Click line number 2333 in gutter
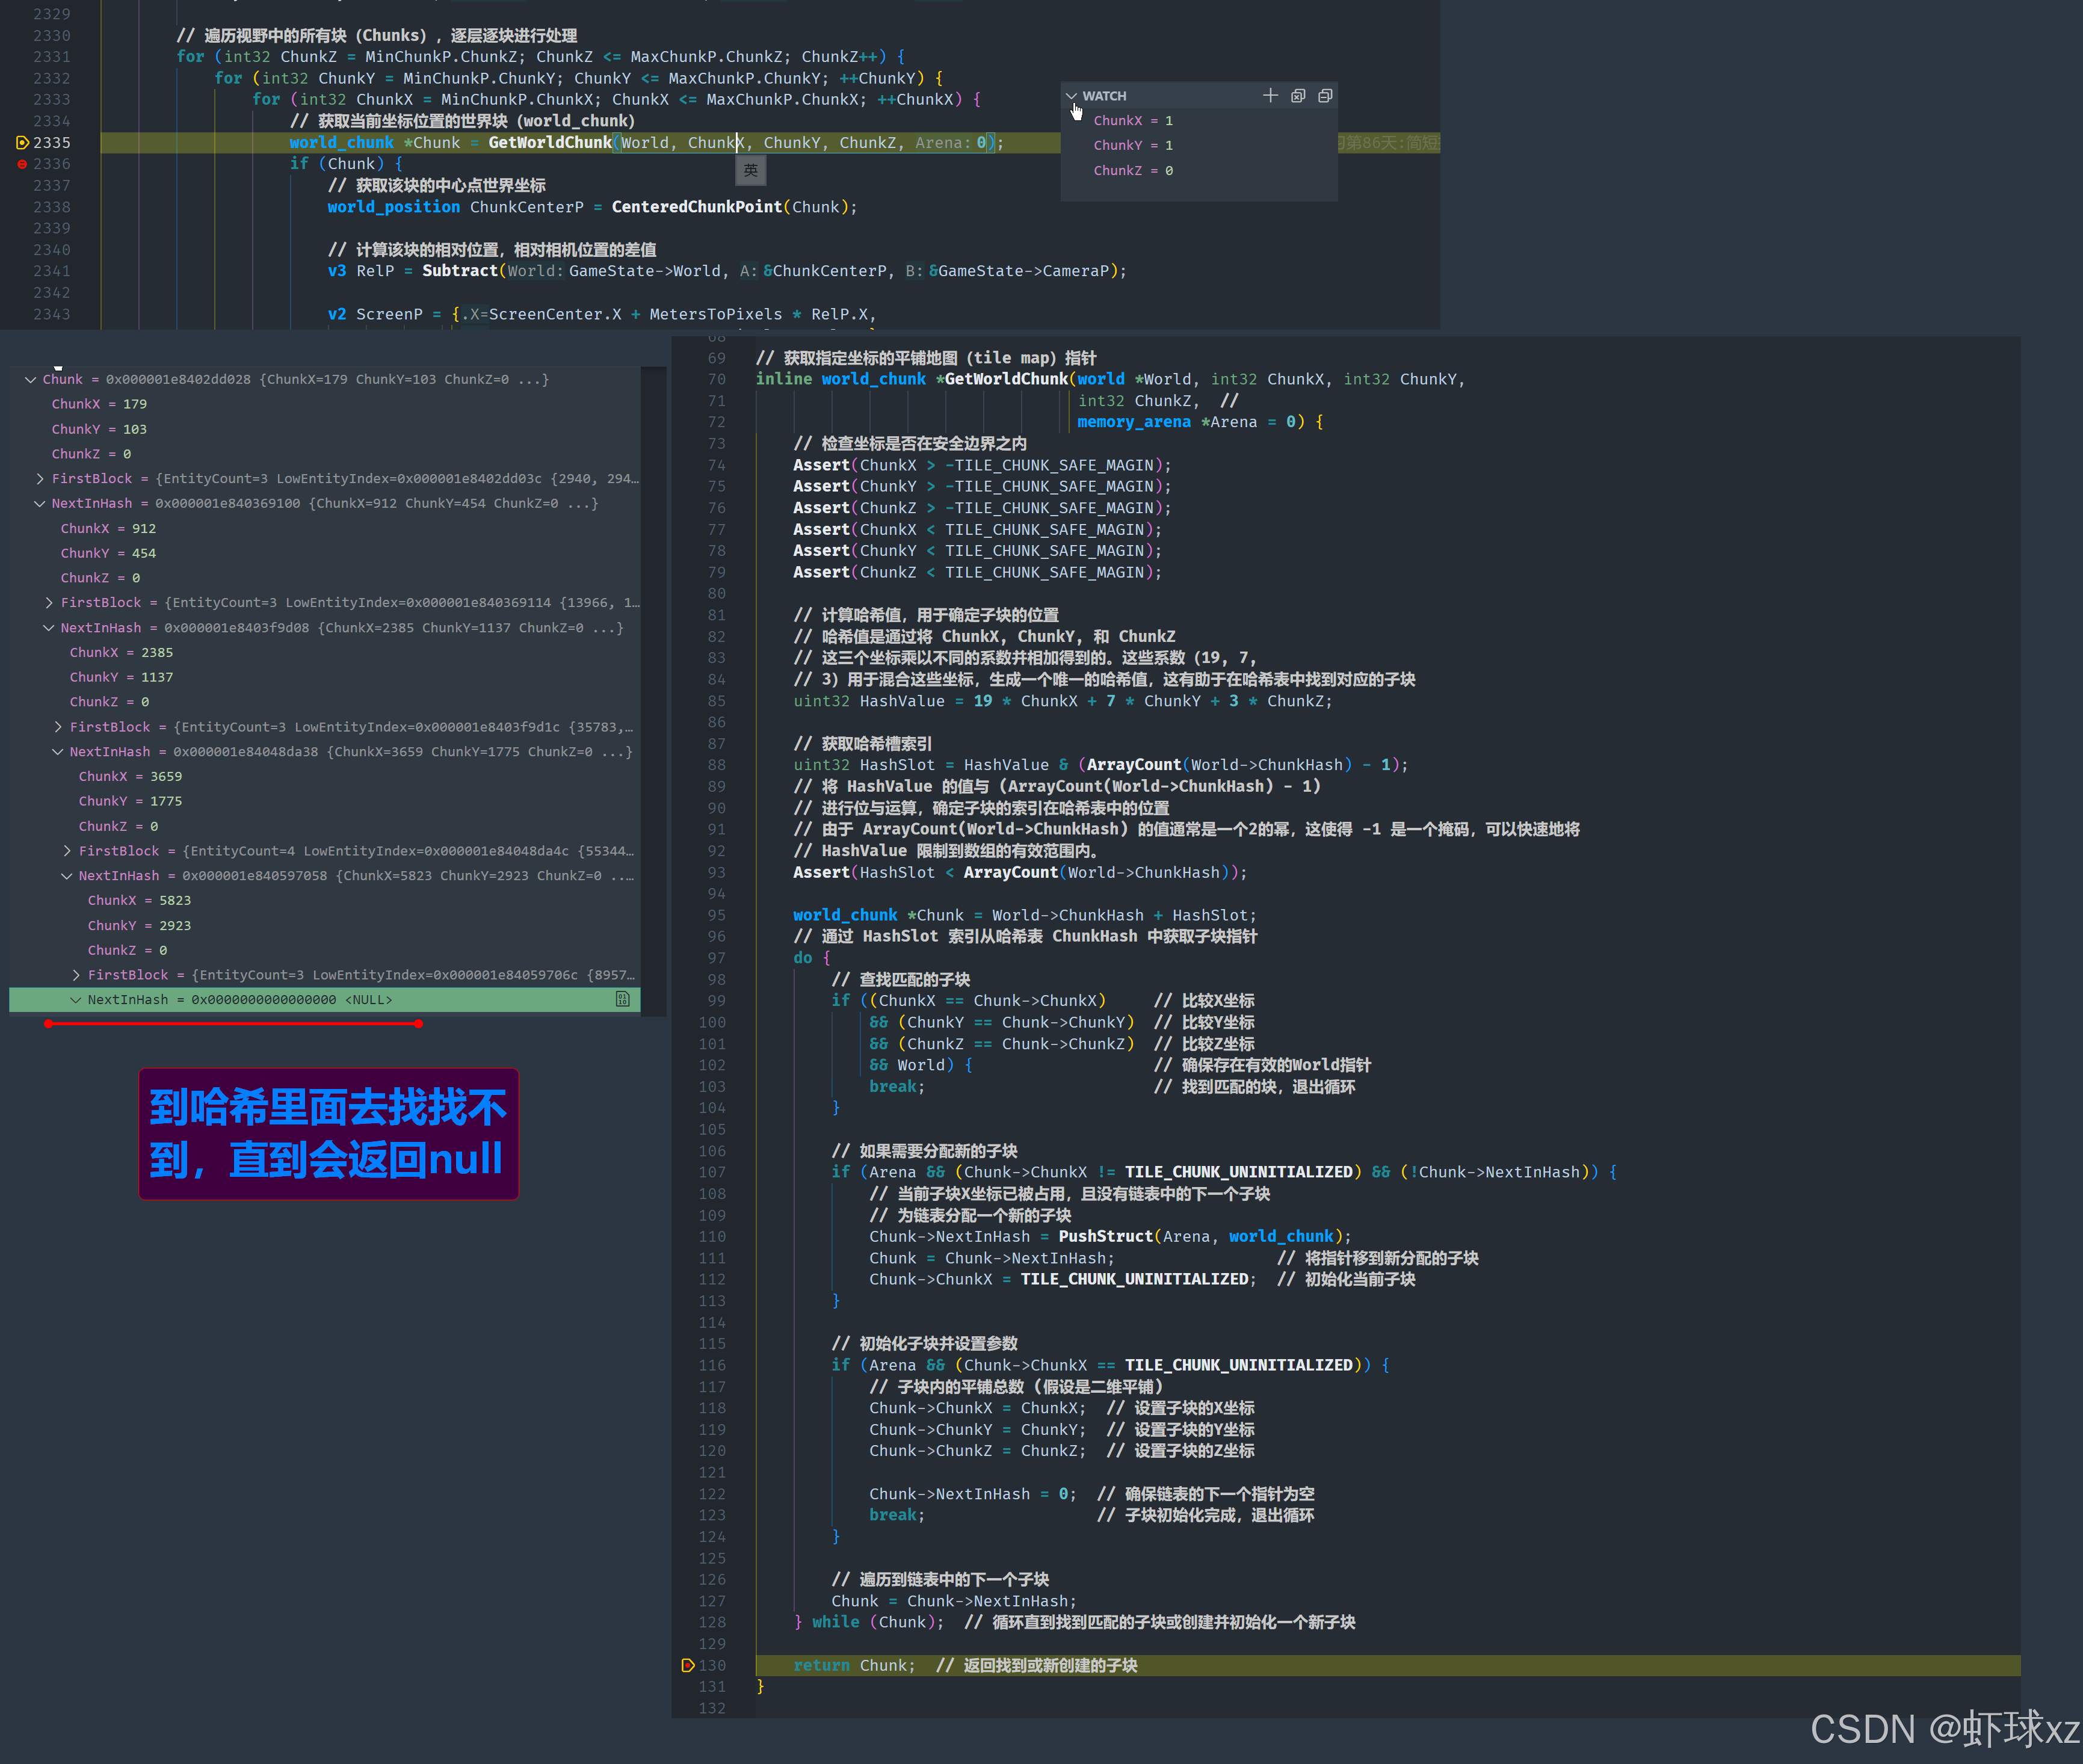 coord(51,99)
